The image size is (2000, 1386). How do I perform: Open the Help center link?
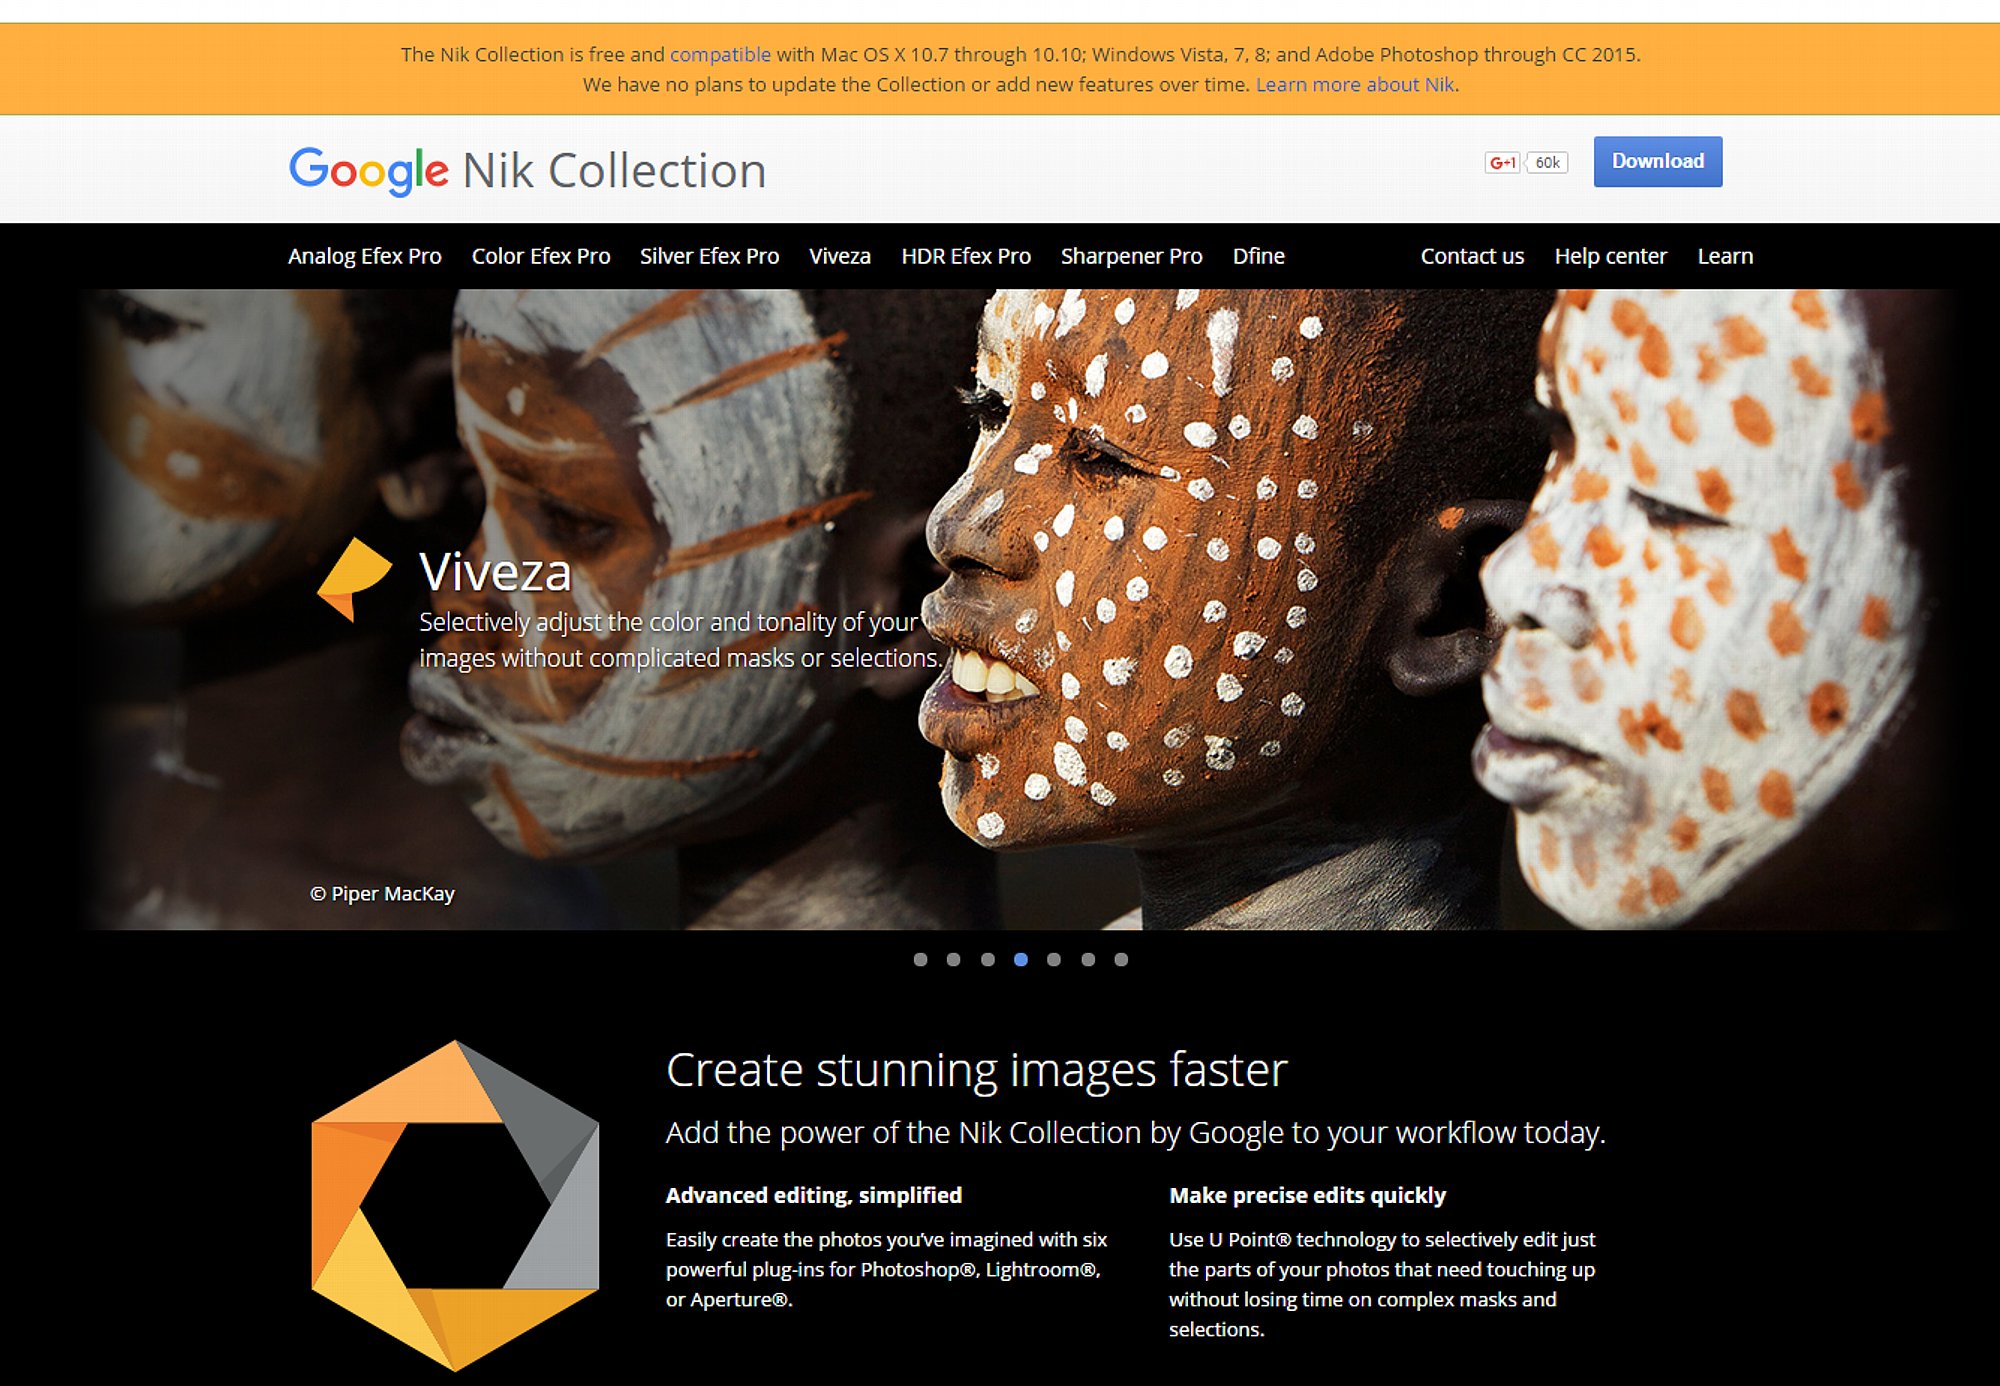click(1610, 256)
